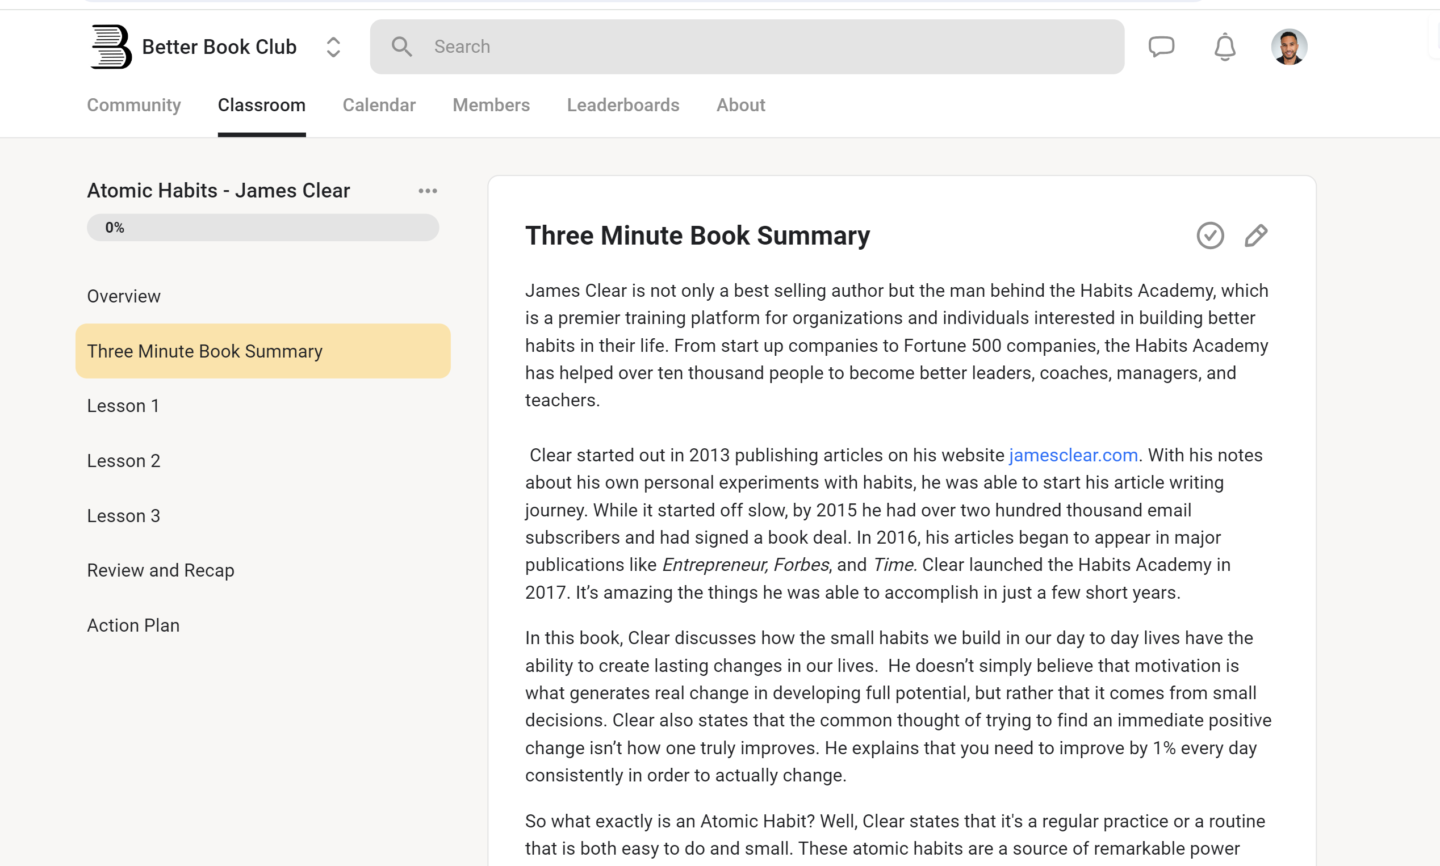Open the About tab
Viewport: 1440px width, 866px height.
(x=740, y=105)
